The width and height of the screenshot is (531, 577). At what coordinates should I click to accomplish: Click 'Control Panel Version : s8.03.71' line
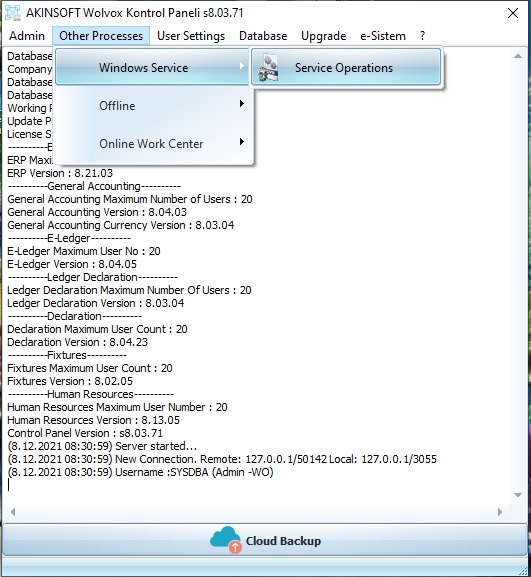point(85,433)
